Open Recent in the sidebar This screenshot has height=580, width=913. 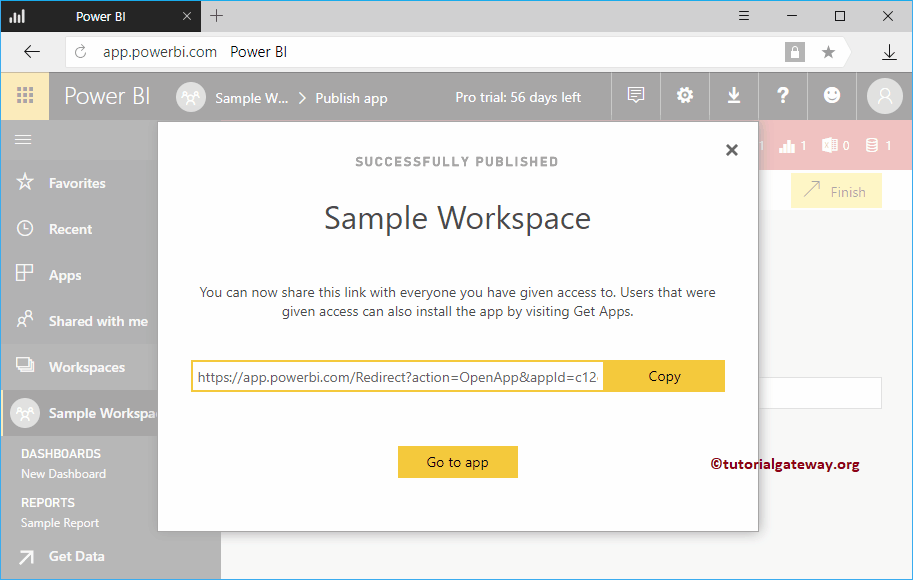point(70,229)
